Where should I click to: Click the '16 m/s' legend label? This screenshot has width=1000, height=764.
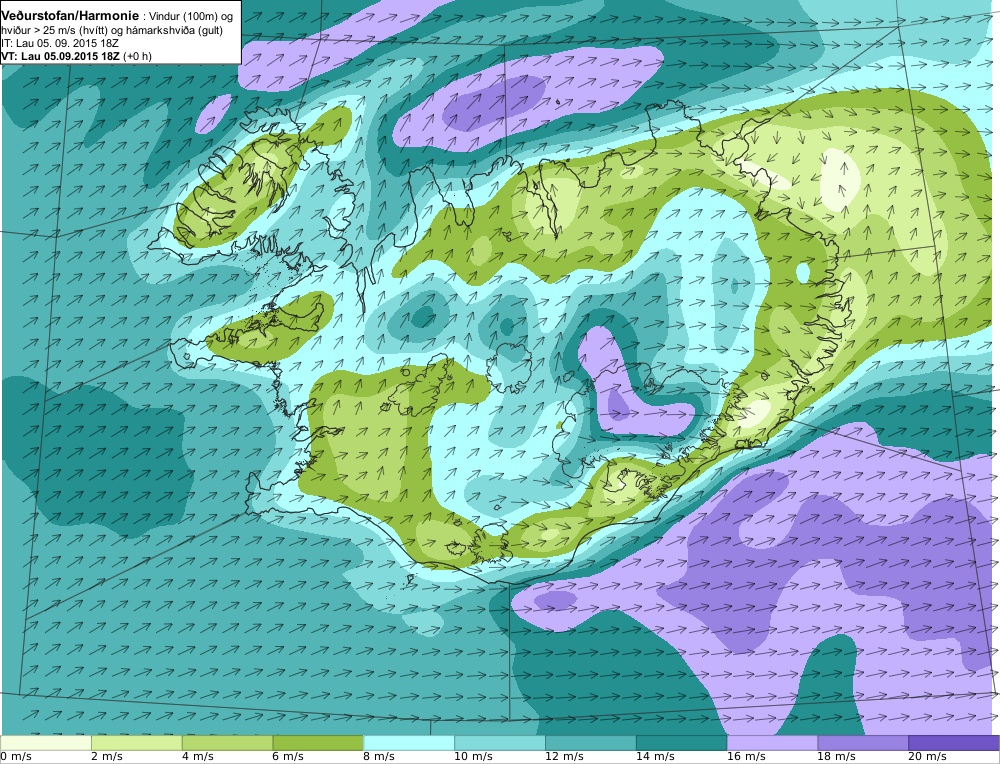click(x=746, y=757)
